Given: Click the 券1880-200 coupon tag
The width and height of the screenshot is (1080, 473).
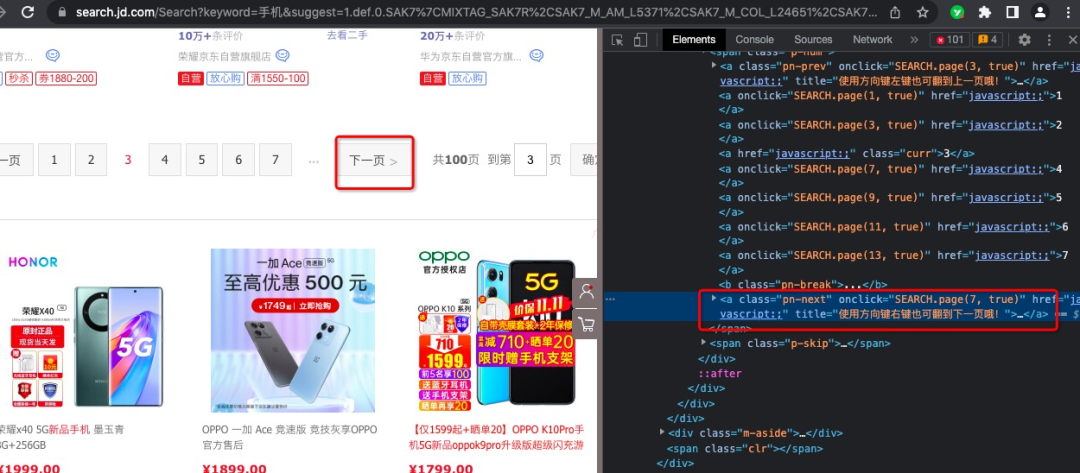Looking at the screenshot, I should [x=65, y=78].
